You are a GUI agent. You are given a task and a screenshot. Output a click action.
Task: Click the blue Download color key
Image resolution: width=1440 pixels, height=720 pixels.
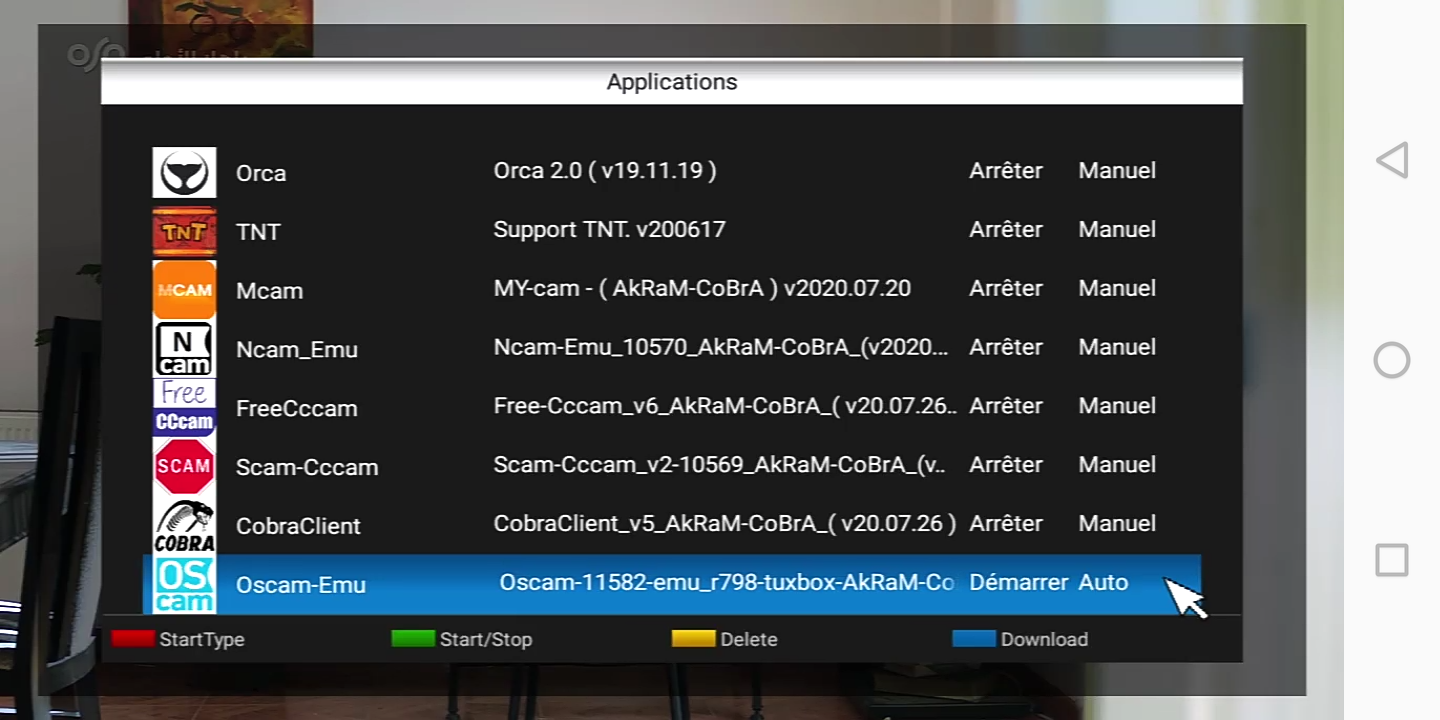tap(974, 638)
